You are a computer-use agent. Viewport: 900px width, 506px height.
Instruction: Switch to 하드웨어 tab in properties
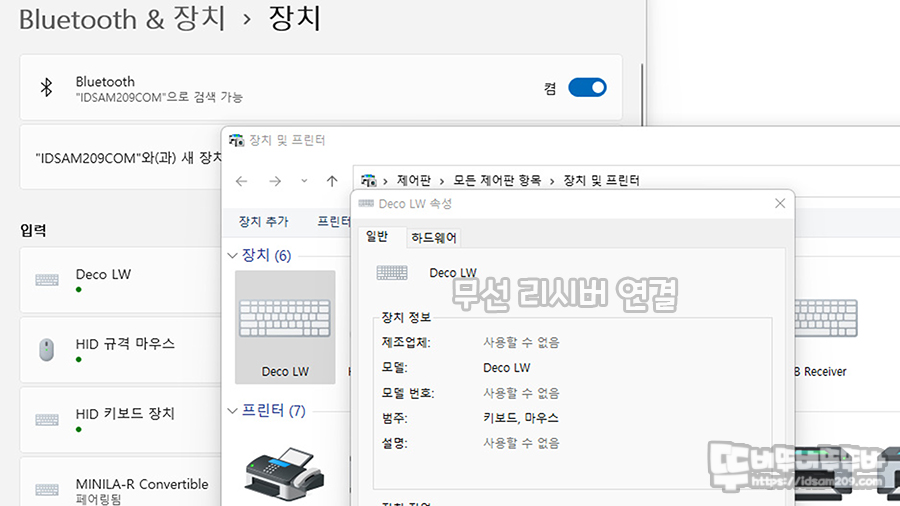[433, 238]
